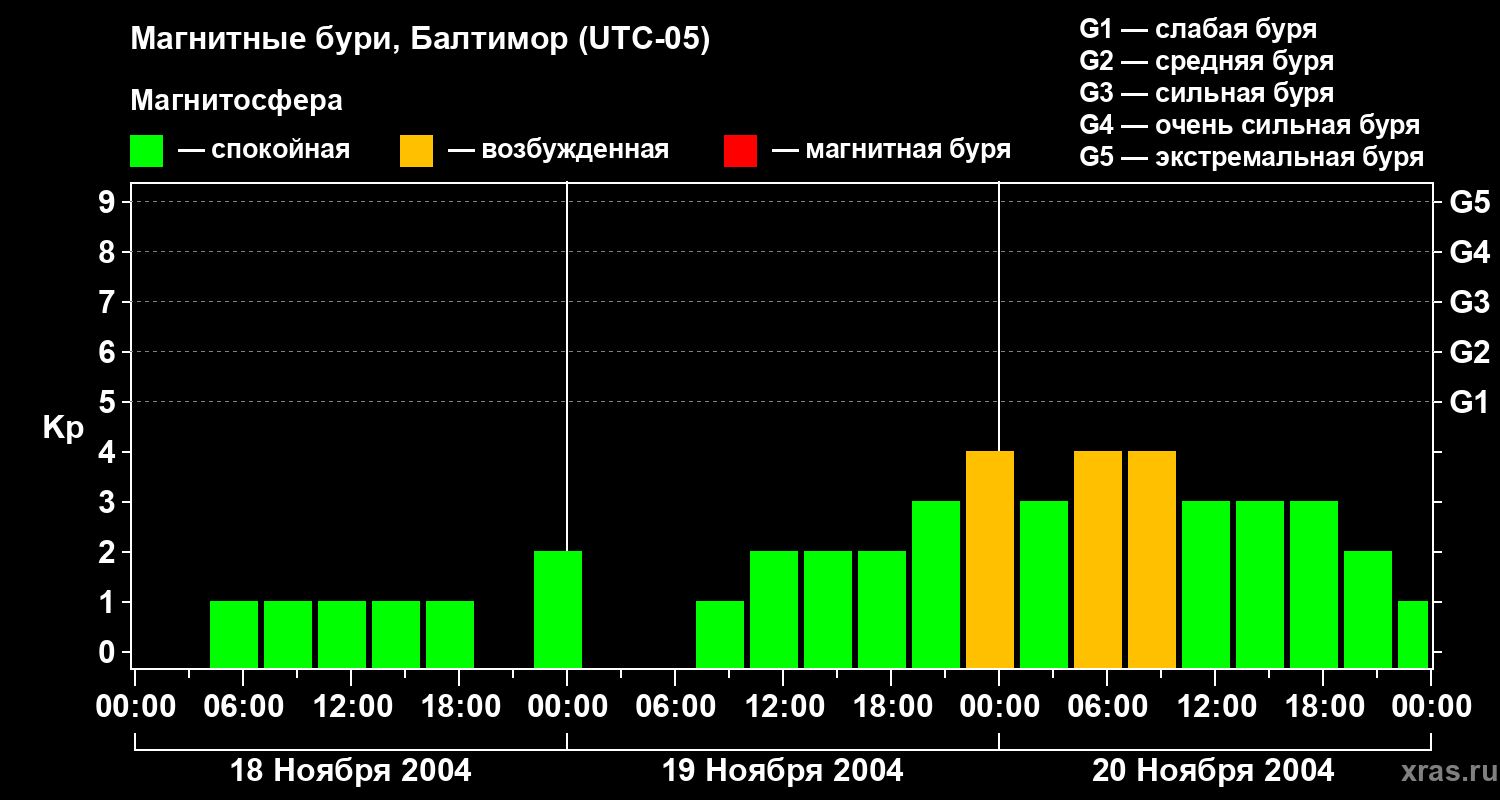Image resolution: width=1500 pixels, height=800 pixels.
Task: Click the 06:00 time label for 18 November
Action: pyautogui.click(x=243, y=707)
